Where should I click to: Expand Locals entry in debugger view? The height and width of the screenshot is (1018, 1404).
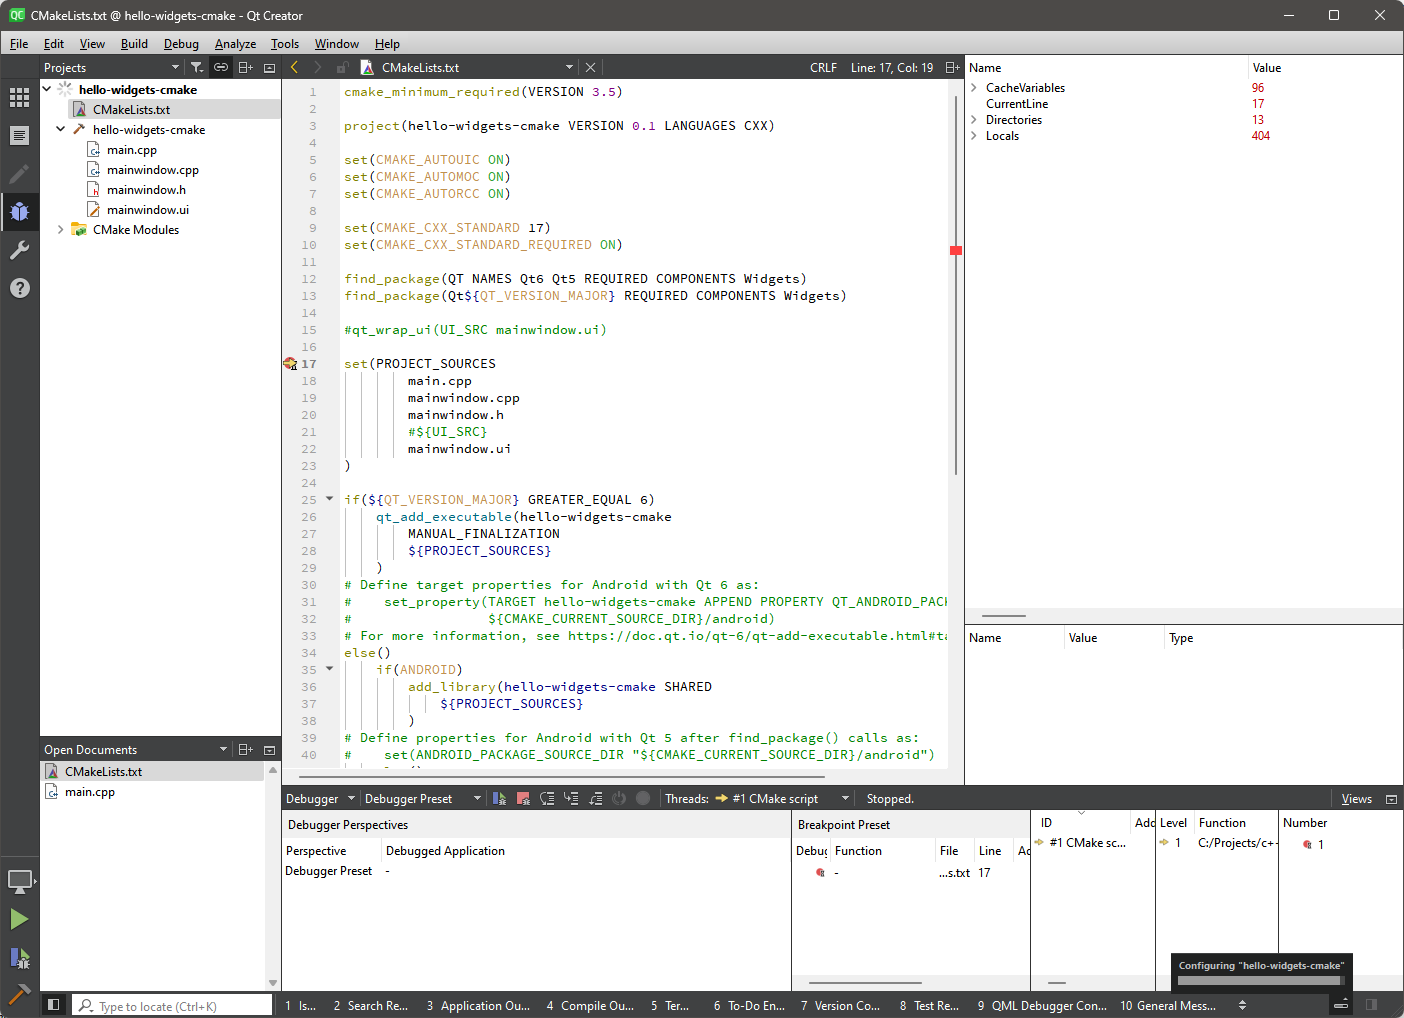pyautogui.click(x=974, y=136)
